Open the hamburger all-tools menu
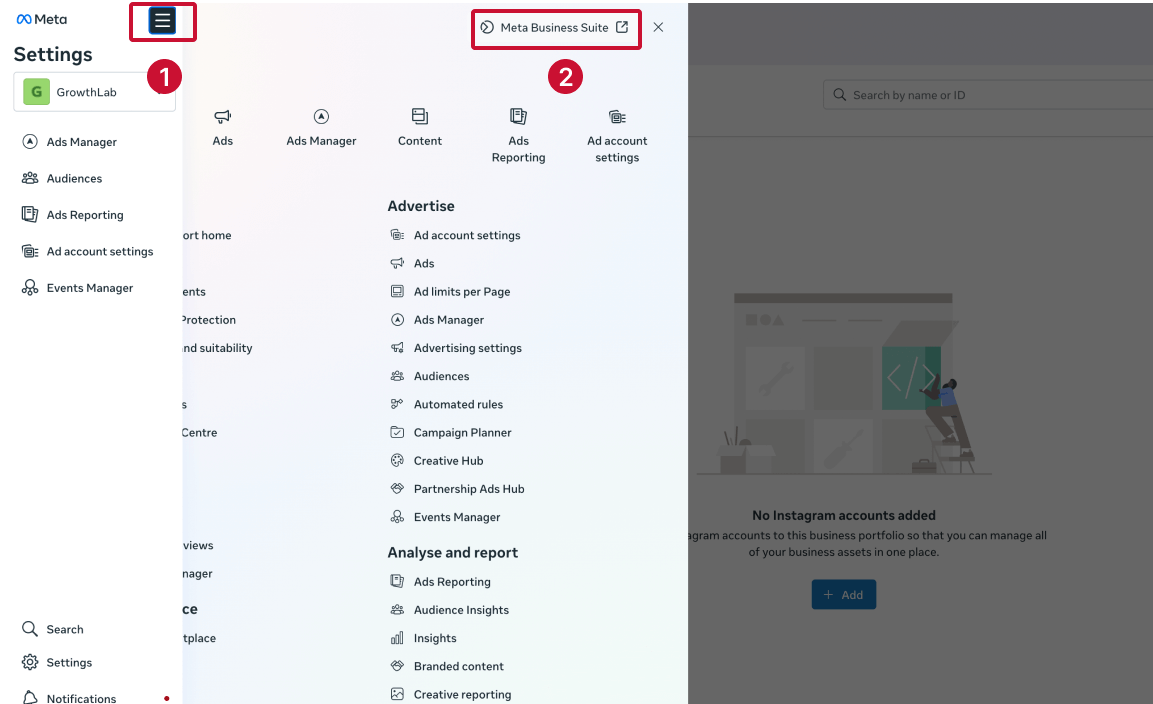 163,21
